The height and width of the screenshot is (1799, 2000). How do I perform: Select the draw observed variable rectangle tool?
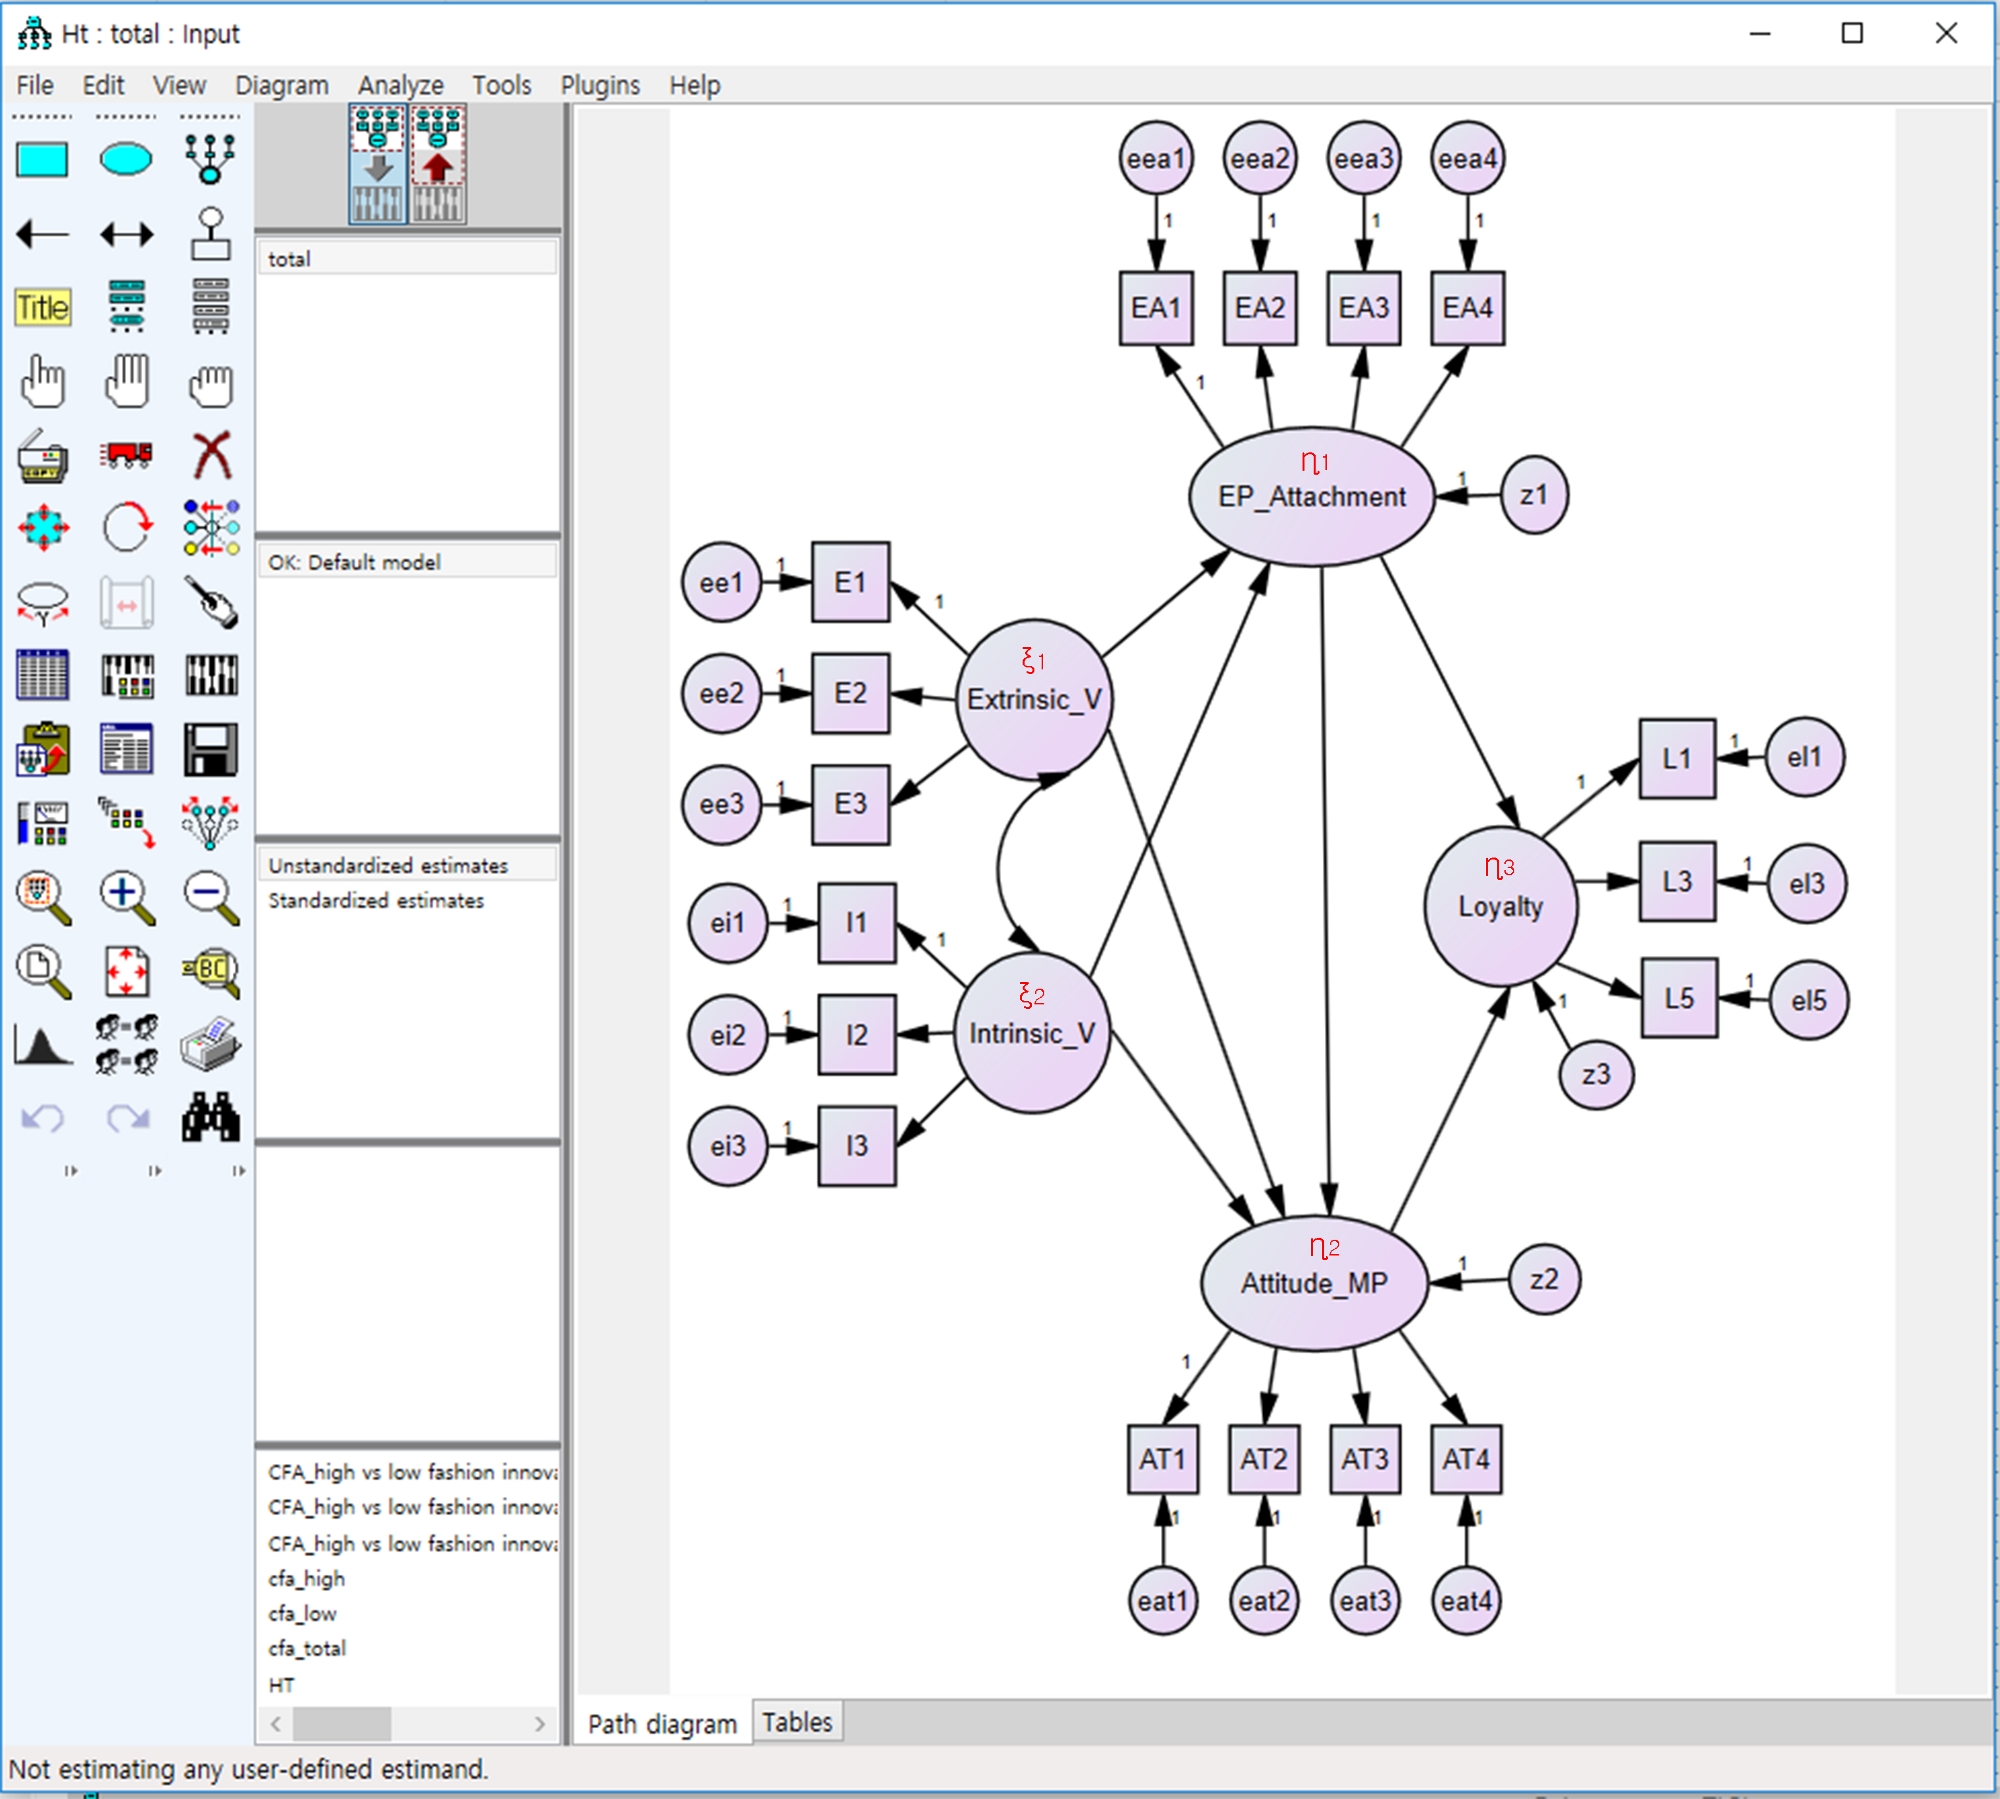tap(42, 160)
